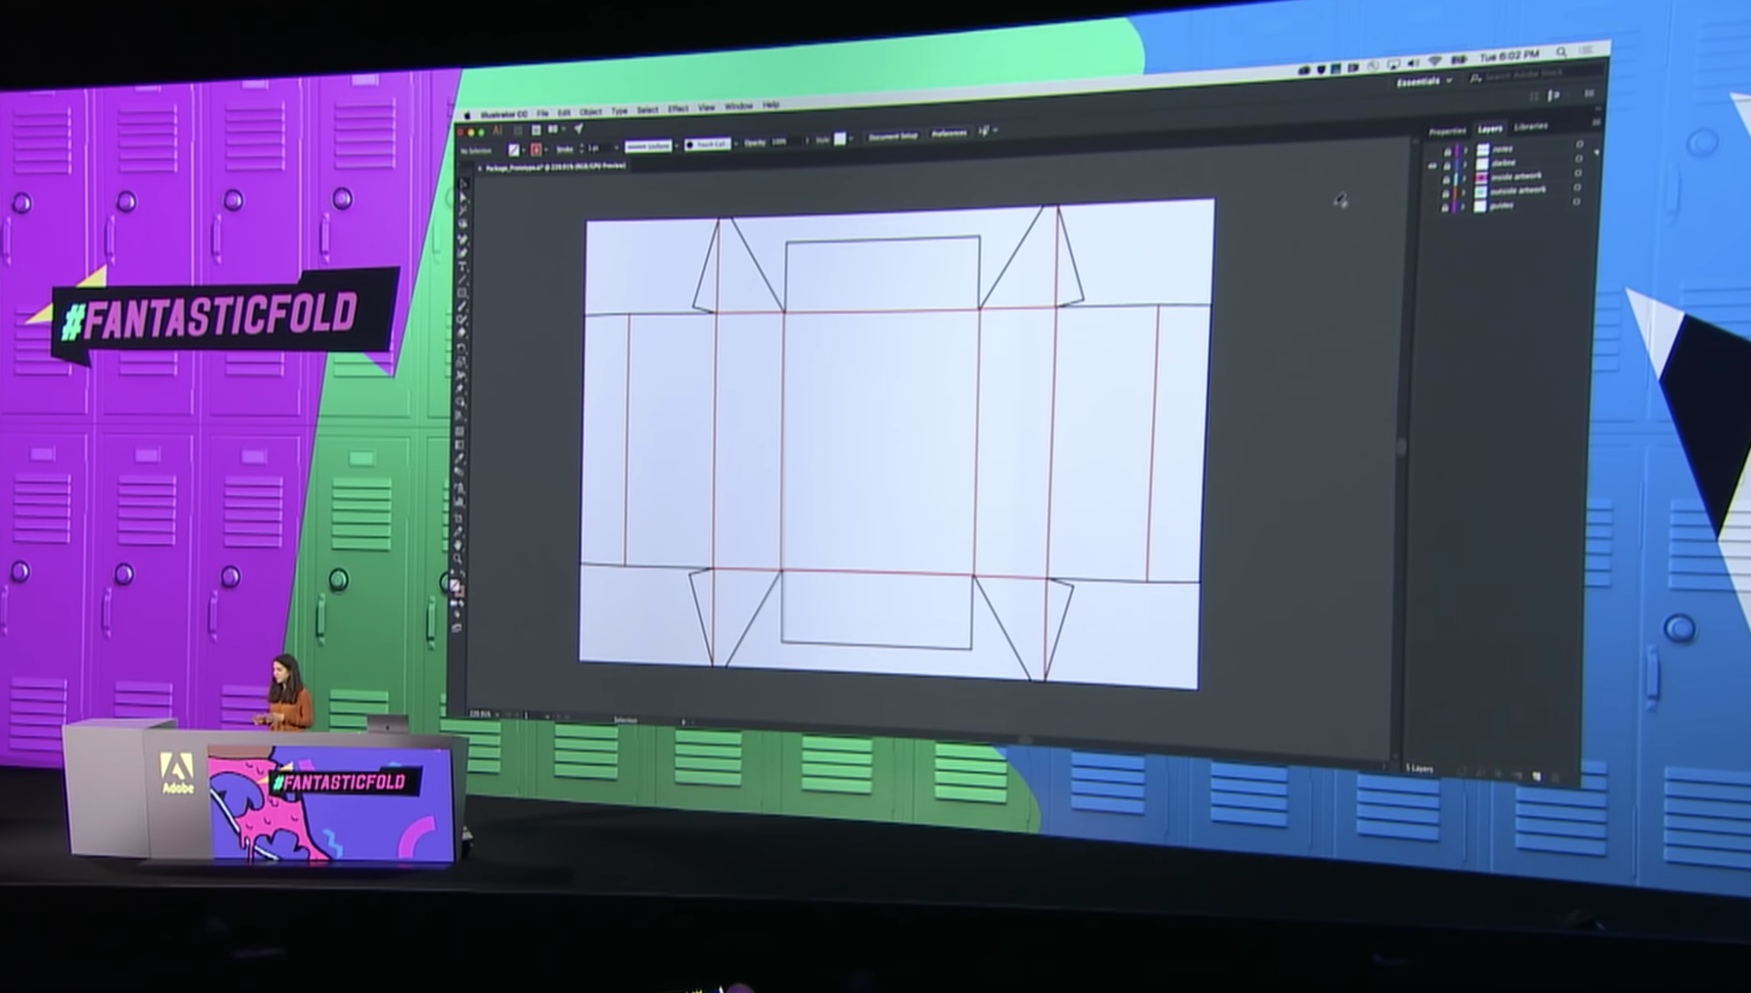This screenshot has width=1751, height=993.
Task: Click the Preferences button
Action: [948, 134]
